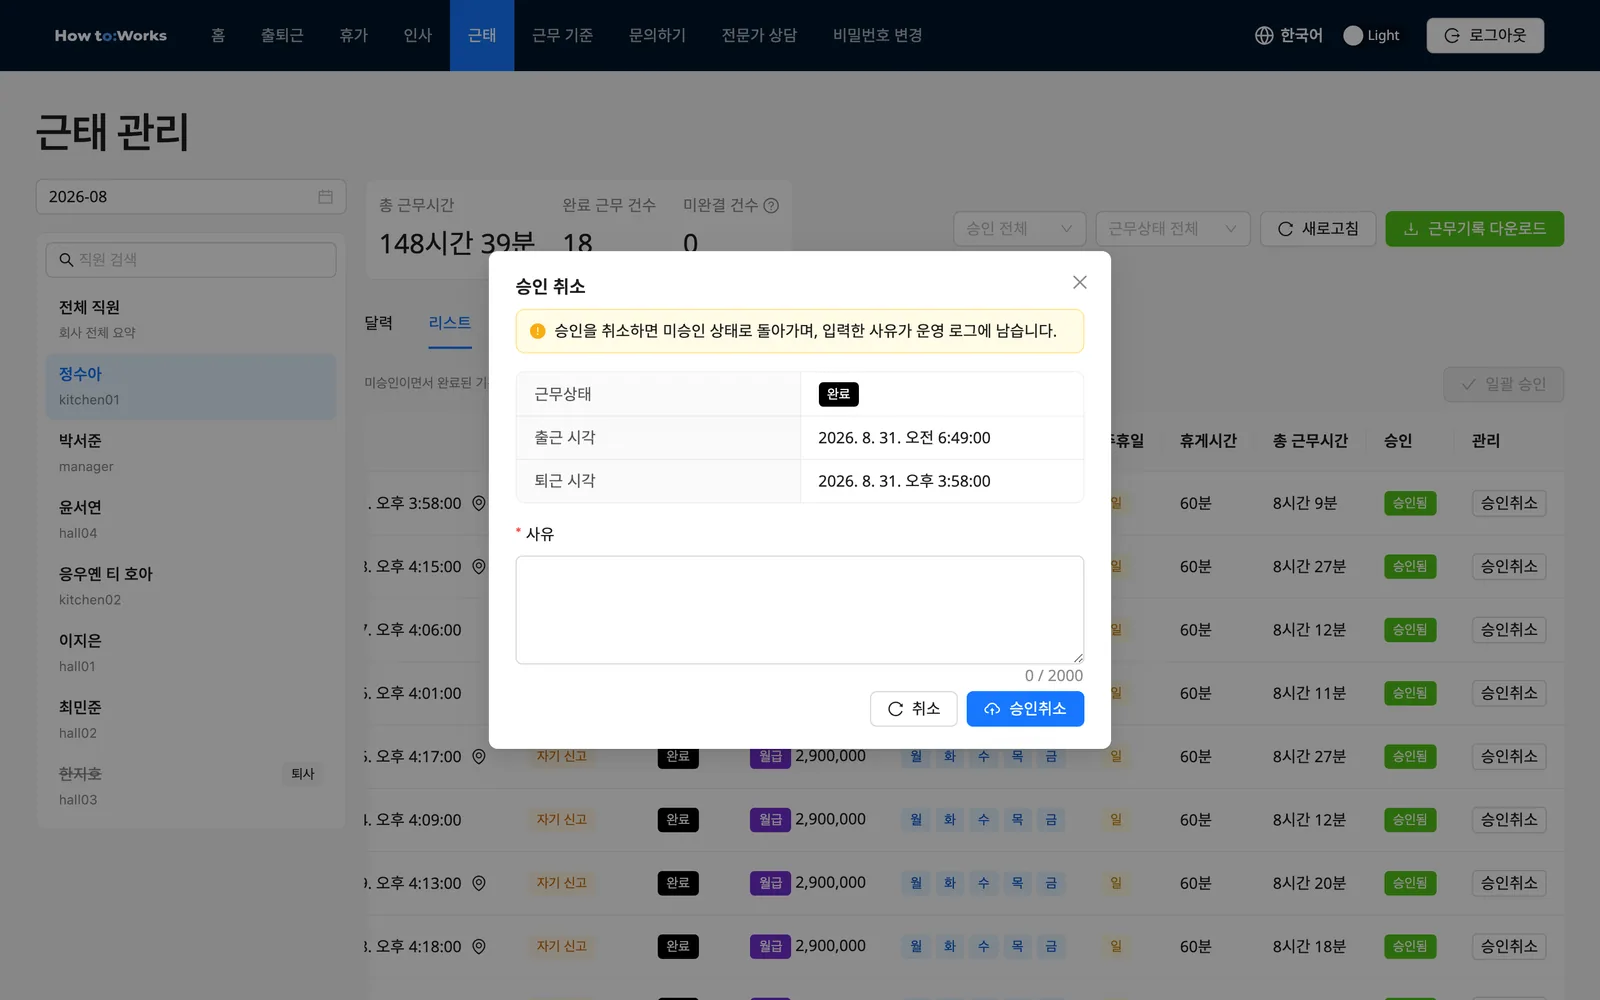The image size is (1600, 1000).
Task: Open the calendar icon in month field
Action: tap(325, 197)
